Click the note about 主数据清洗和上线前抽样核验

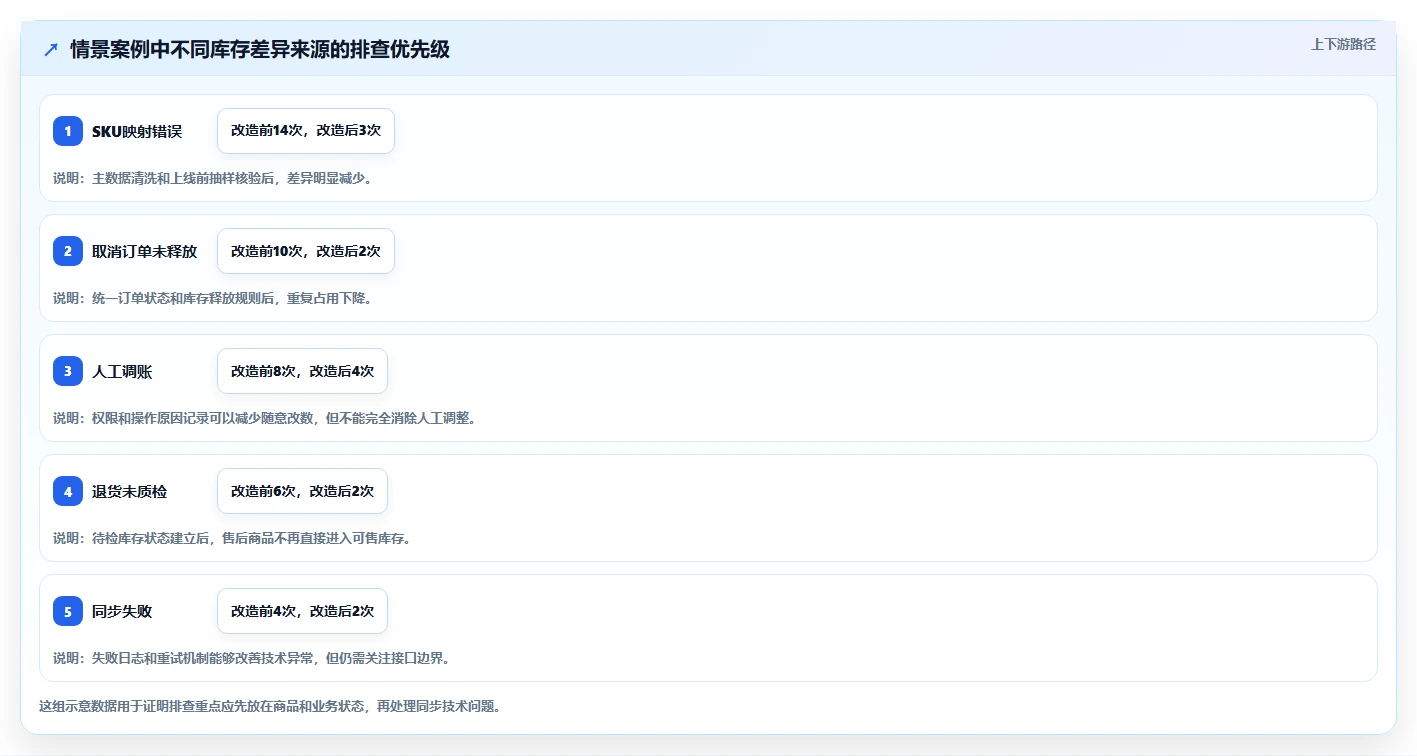click(213, 178)
